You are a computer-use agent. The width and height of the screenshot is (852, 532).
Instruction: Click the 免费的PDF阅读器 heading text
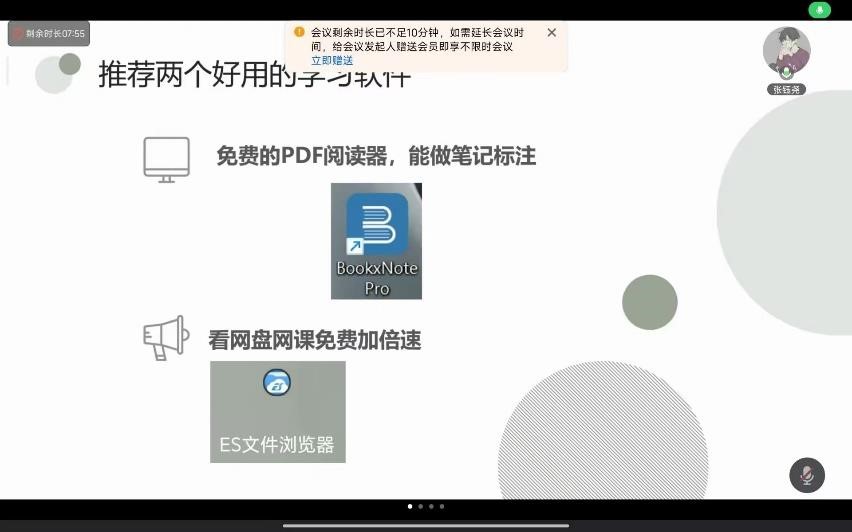click(376, 156)
